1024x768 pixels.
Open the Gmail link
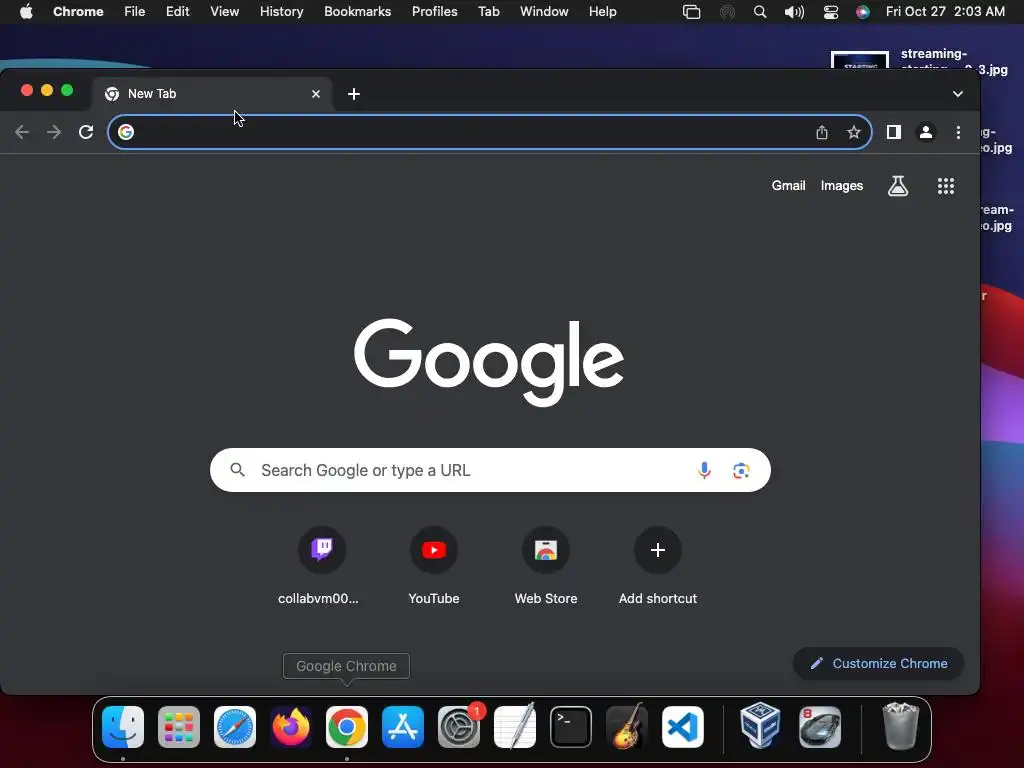[788, 185]
